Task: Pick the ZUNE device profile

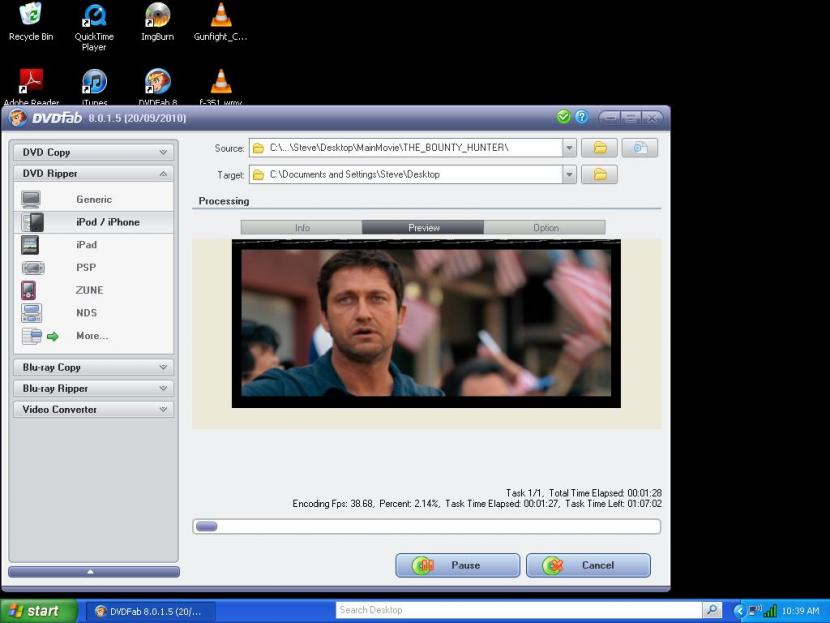Action: click(89, 291)
